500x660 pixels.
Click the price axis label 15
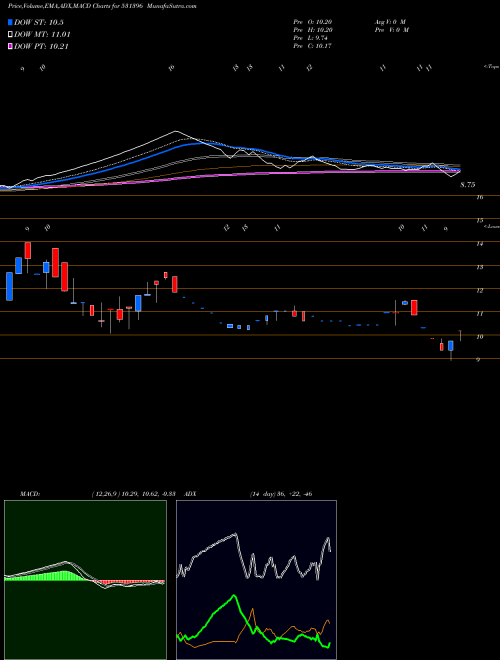pos(480,220)
